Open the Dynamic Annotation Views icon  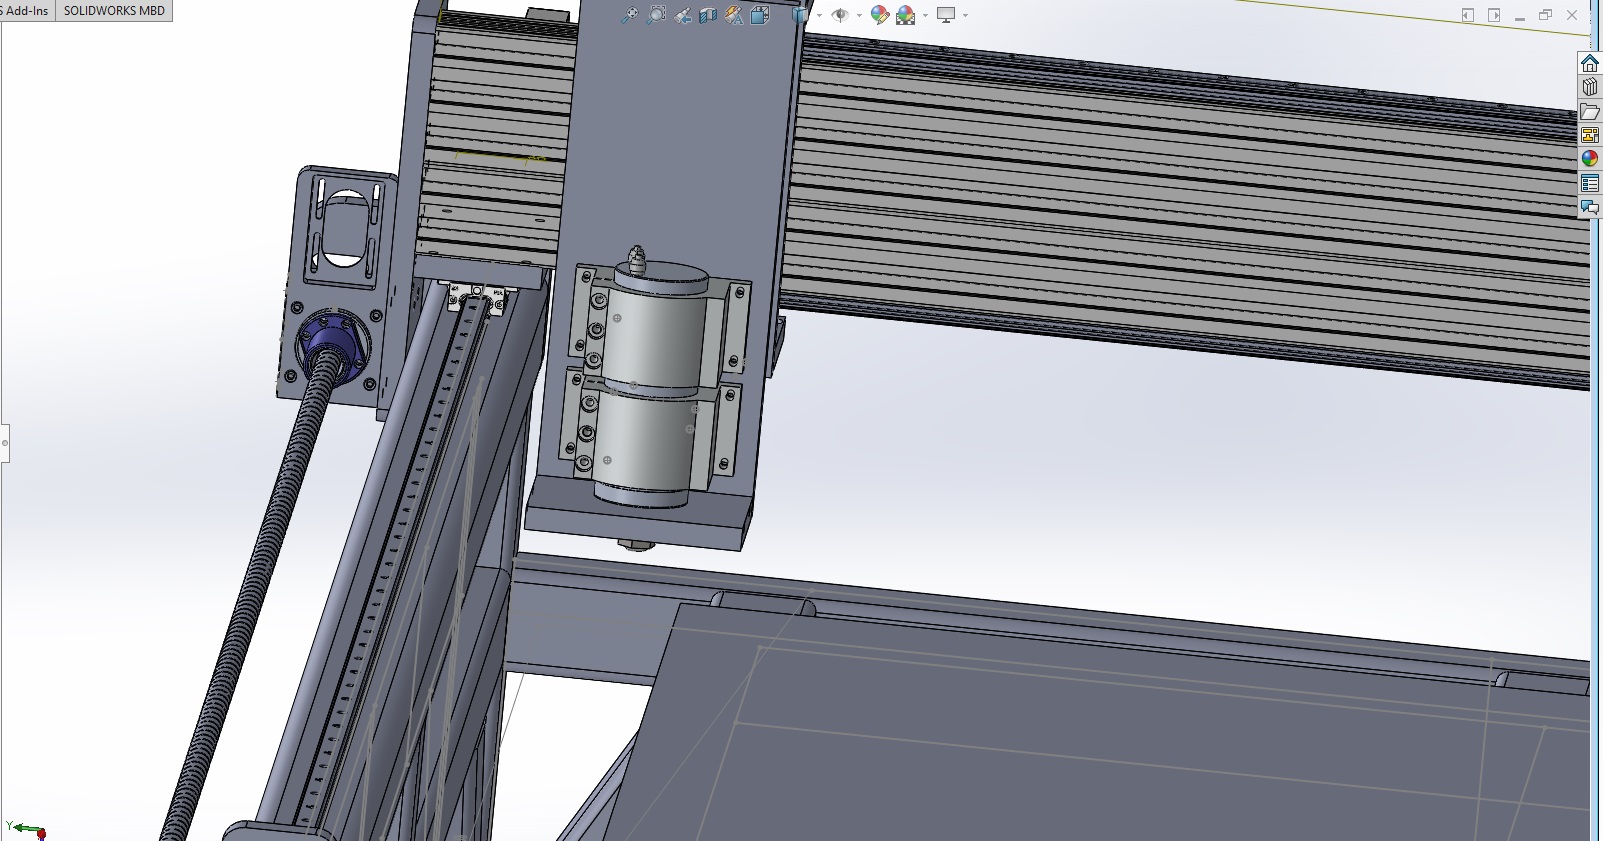point(734,15)
